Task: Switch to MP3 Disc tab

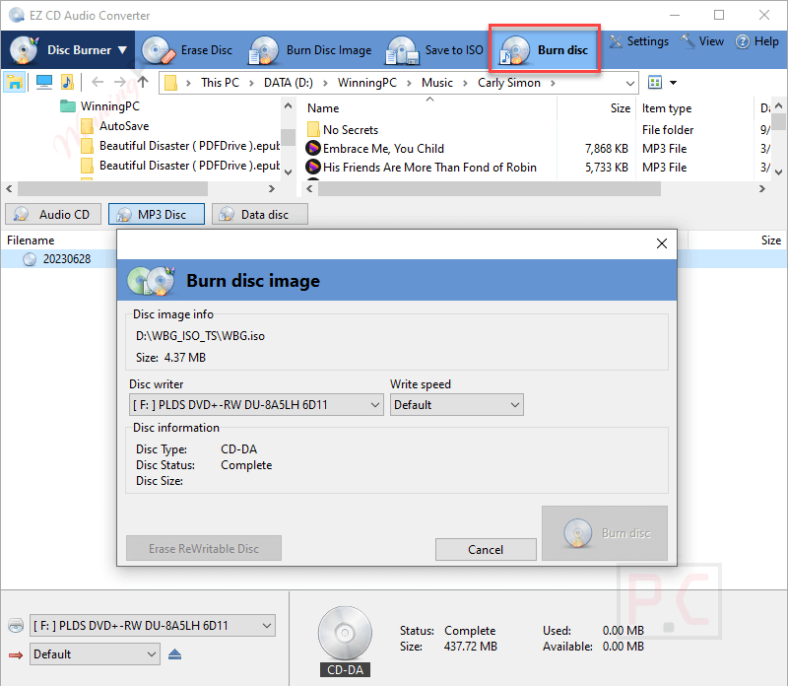Action: point(156,214)
